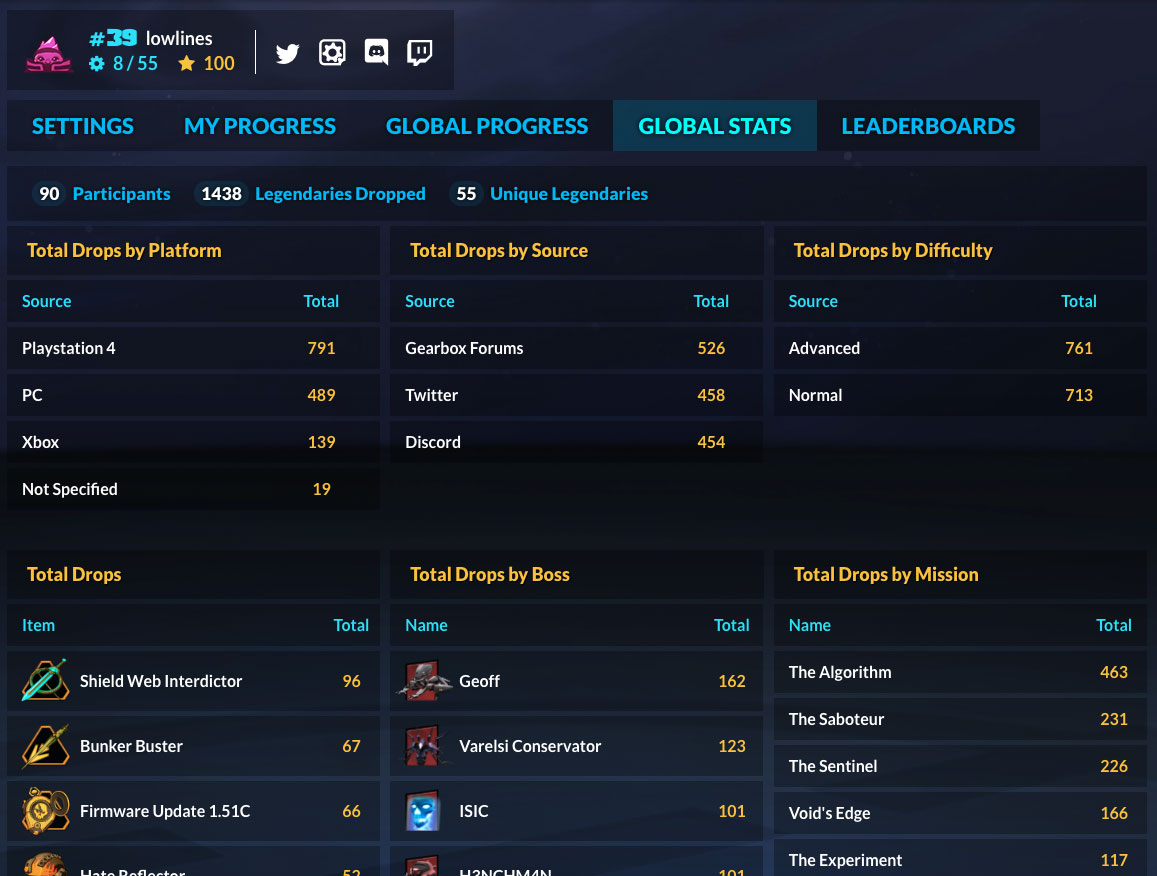Click The Algorithm mission row

click(x=840, y=672)
